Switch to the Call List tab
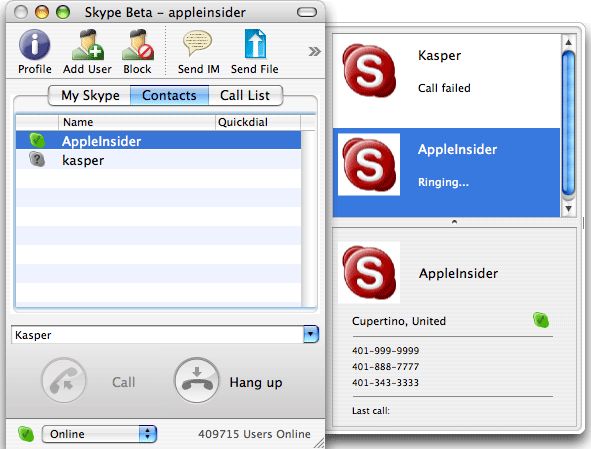This screenshot has width=591, height=449. coord(245,95)
